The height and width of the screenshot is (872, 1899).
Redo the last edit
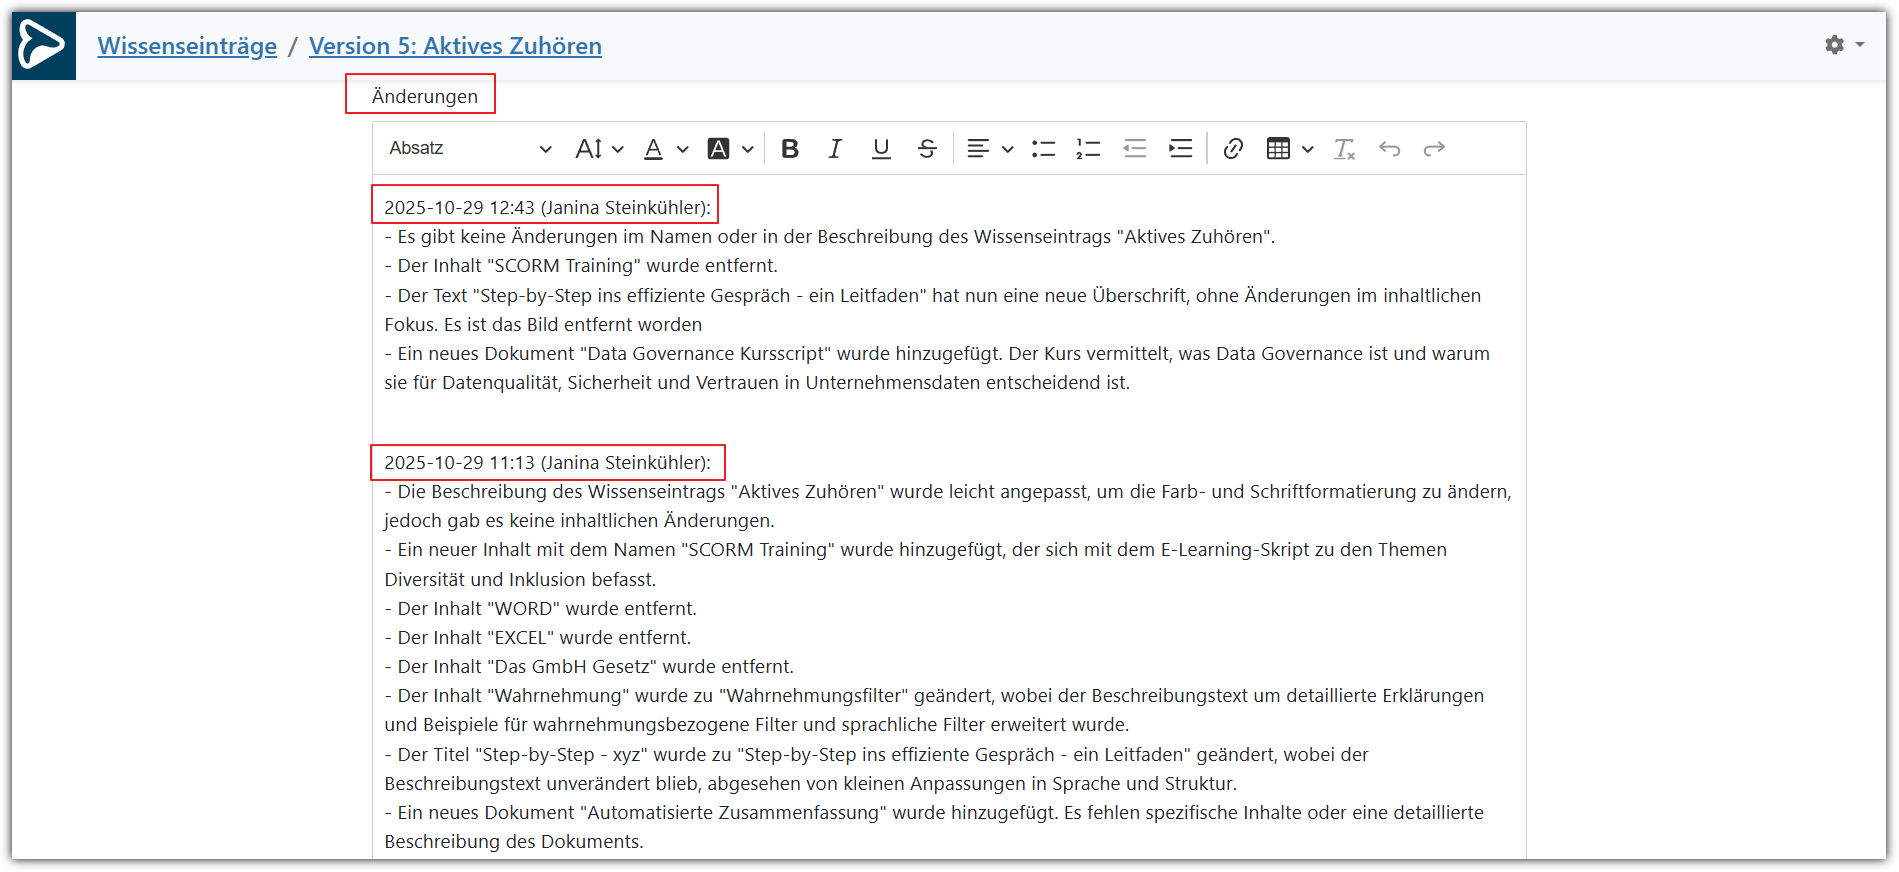coord(1434,149)
